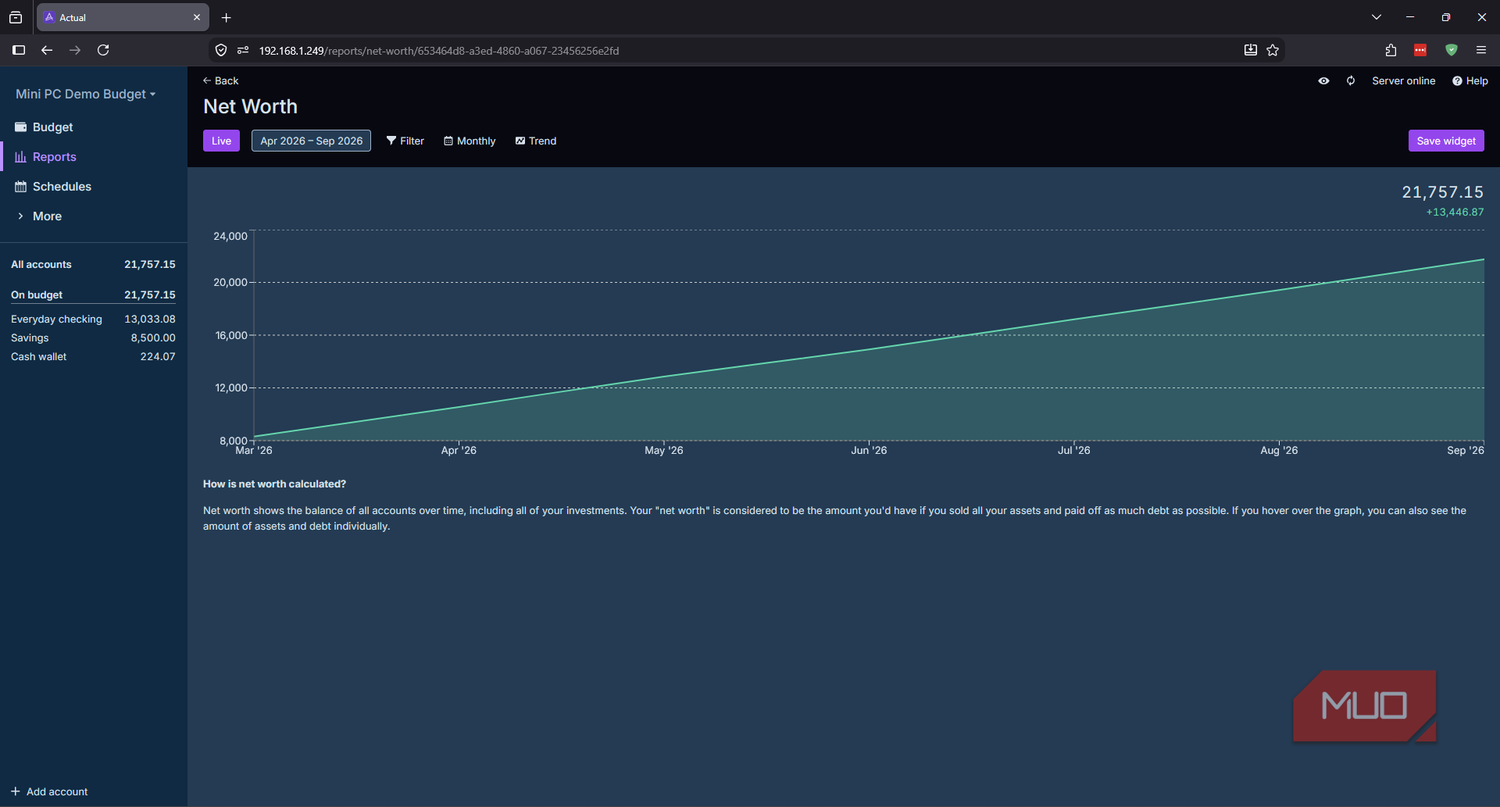
Task: Open Reports in the sidebar
Action: (x=94, y=157)
